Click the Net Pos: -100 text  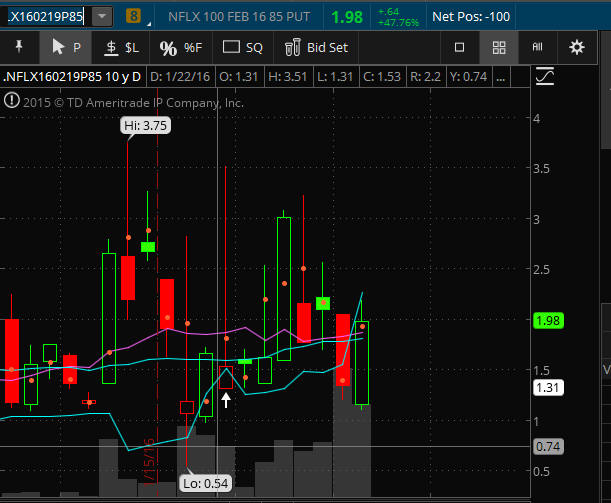[471, 17]
